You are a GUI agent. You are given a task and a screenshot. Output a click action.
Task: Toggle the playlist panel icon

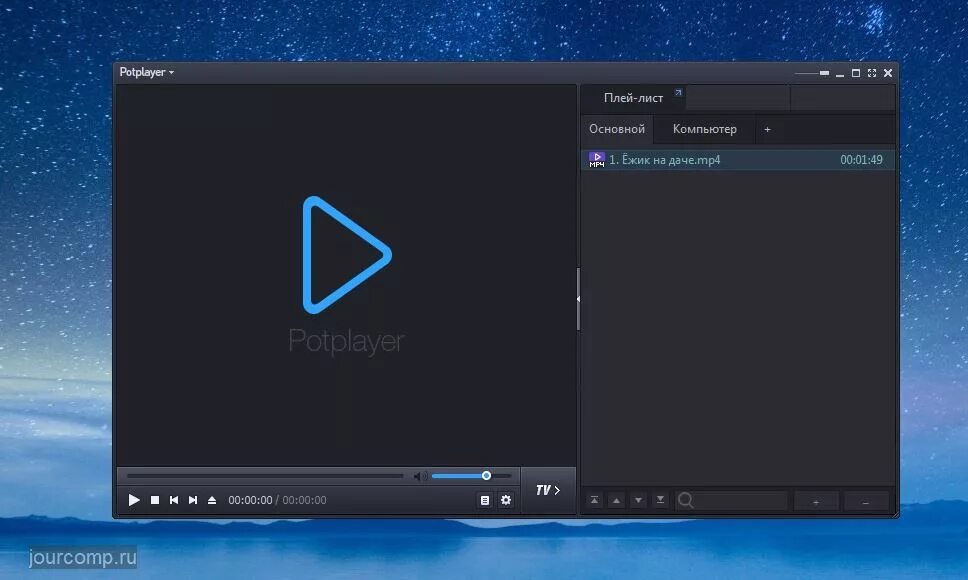485,500
